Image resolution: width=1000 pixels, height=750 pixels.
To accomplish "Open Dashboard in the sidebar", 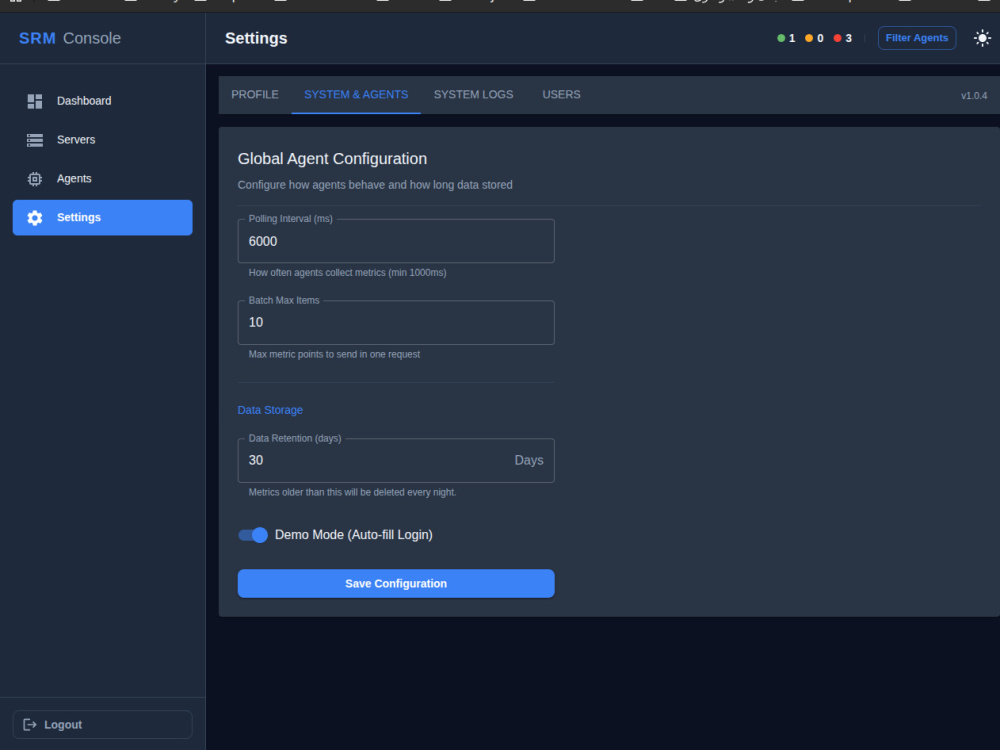I will pos(102,101).
